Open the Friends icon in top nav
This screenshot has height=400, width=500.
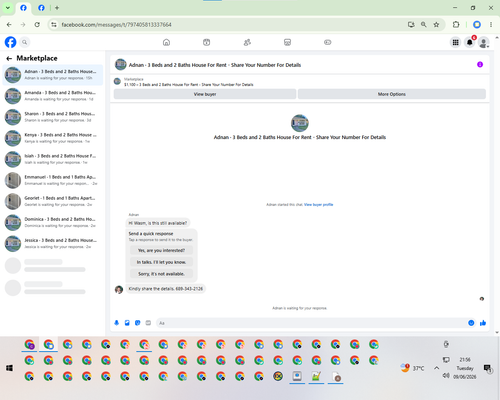247,42
